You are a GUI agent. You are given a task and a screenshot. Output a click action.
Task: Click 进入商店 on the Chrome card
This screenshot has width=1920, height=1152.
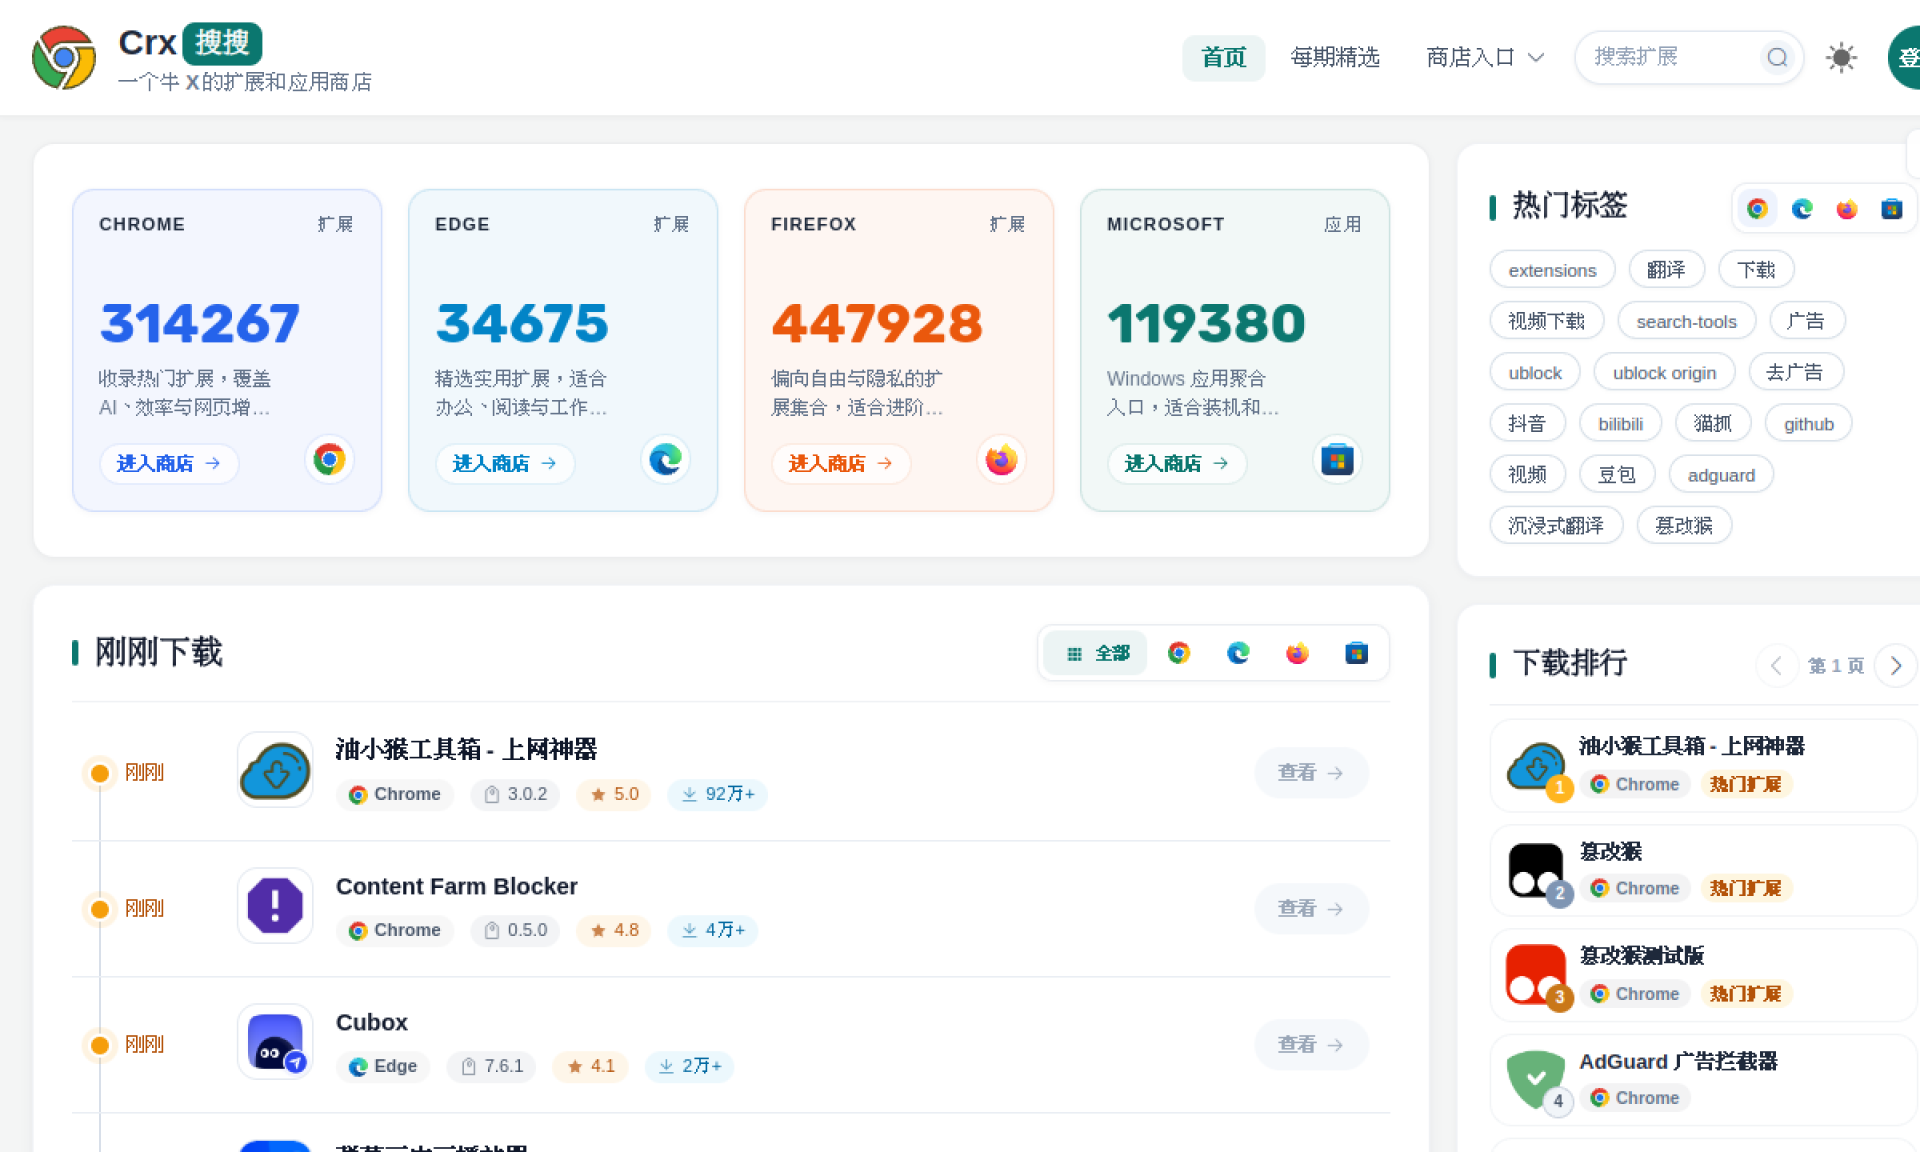point(168,463)
